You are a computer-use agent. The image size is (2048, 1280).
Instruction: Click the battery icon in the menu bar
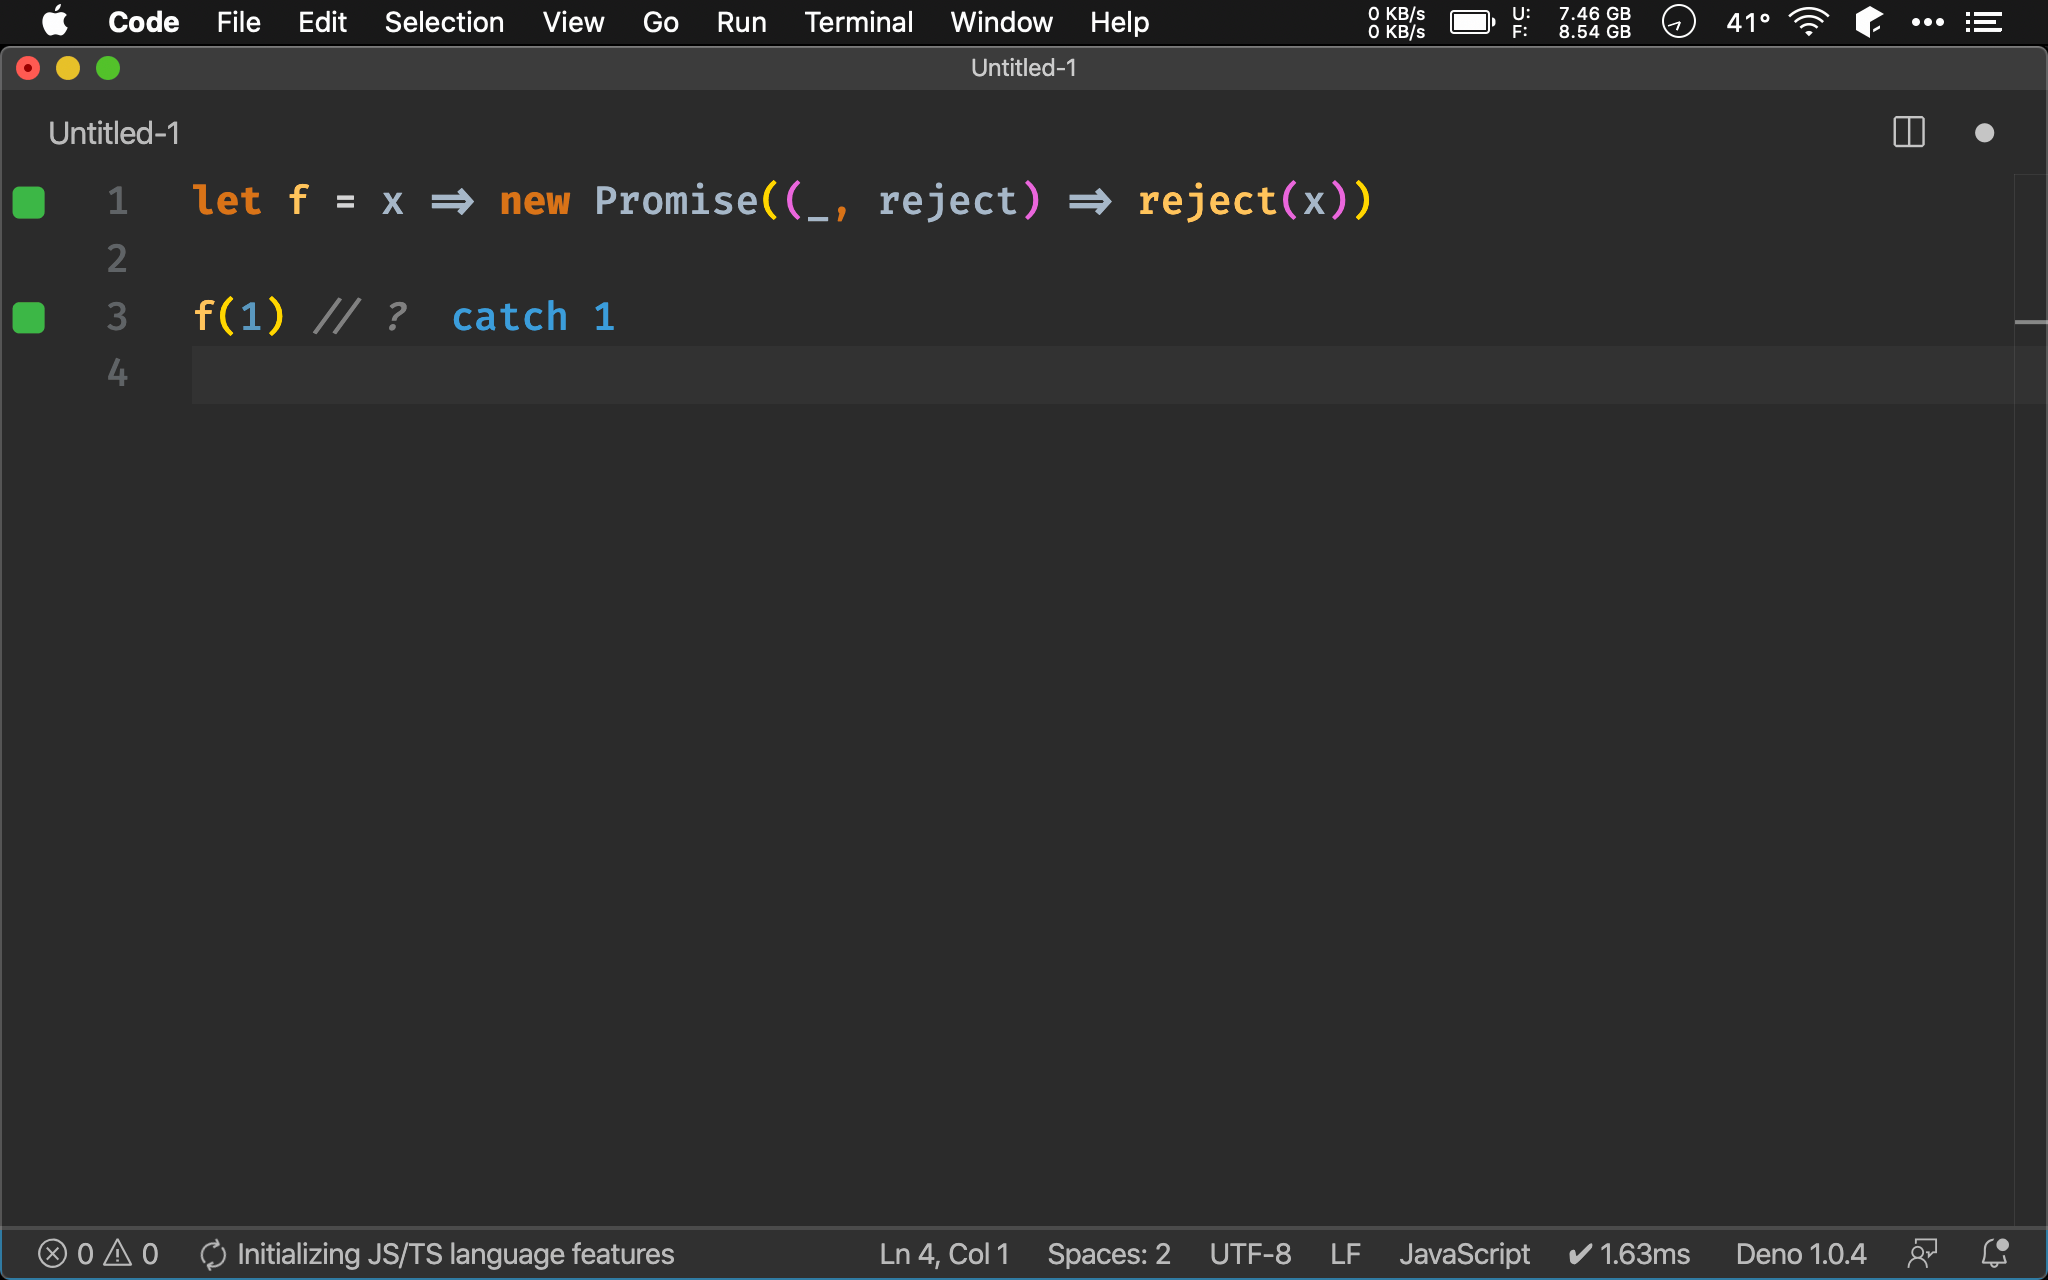(1472, 22)
